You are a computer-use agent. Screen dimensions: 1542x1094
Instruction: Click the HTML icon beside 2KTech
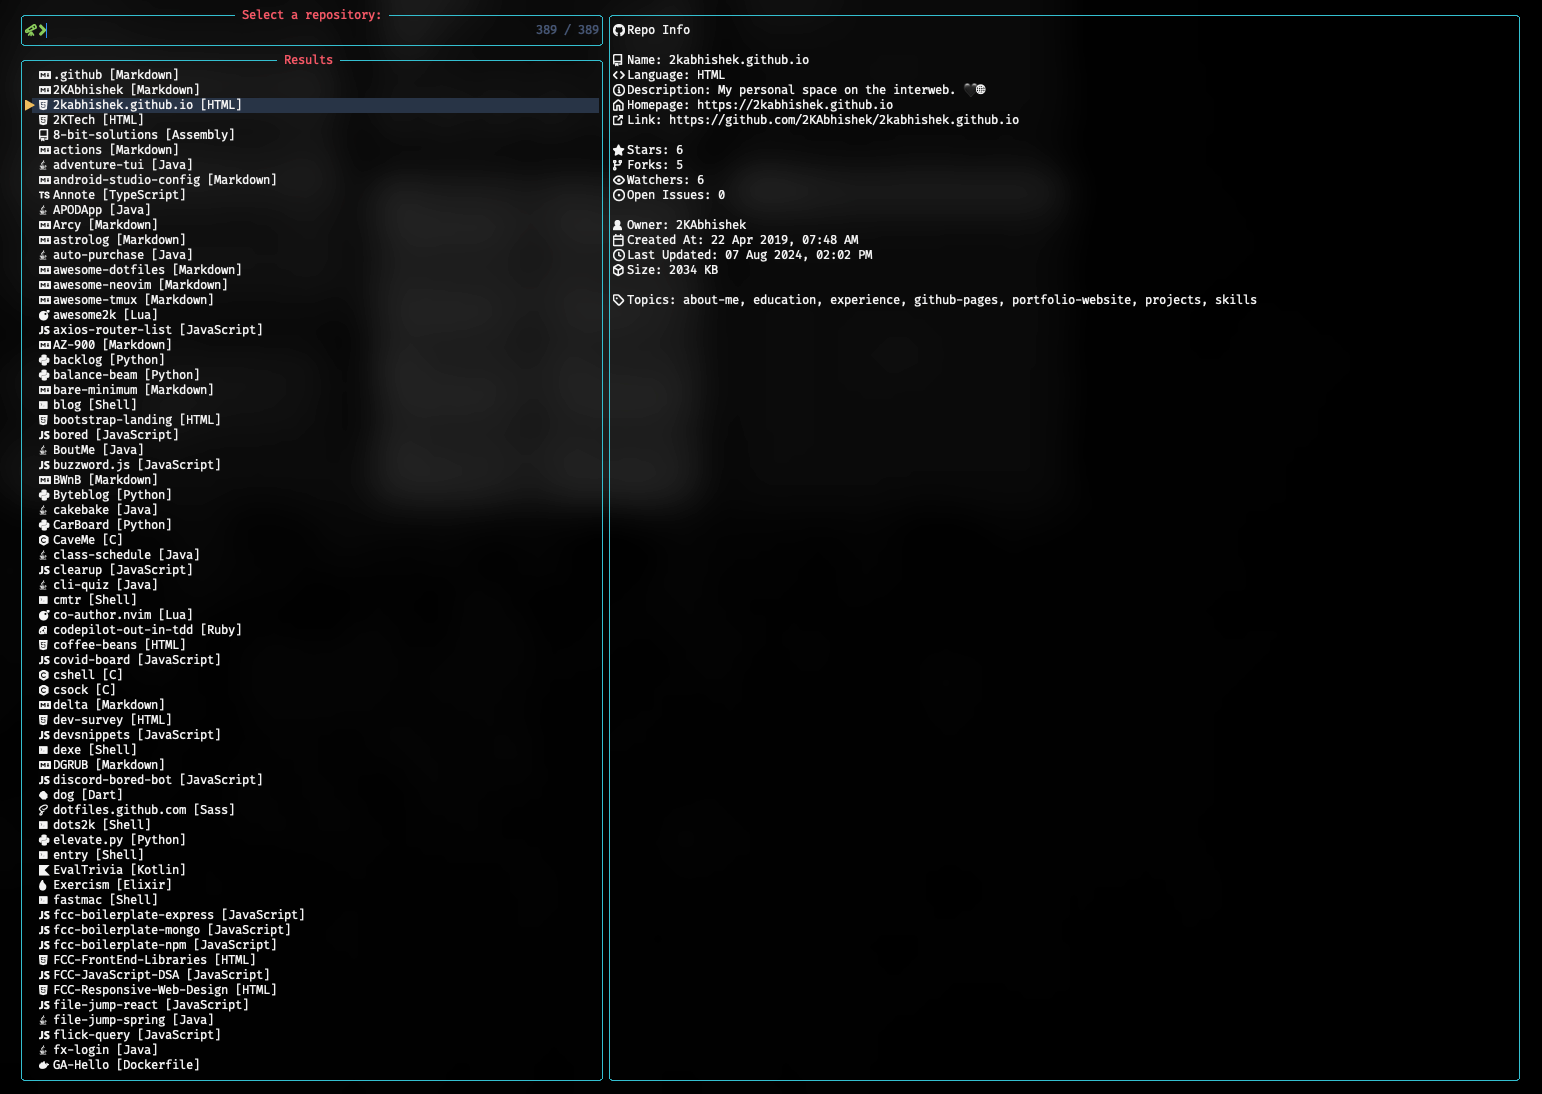tap(44, 120)
